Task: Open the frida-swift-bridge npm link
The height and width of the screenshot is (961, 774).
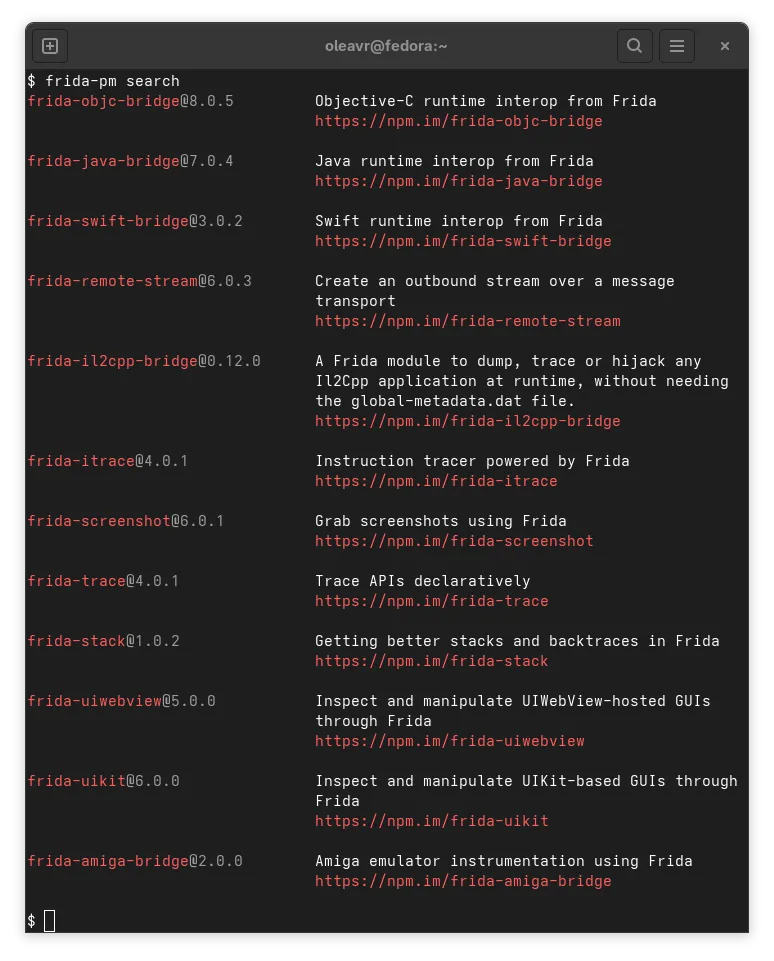Action: (x=463, y=241)
